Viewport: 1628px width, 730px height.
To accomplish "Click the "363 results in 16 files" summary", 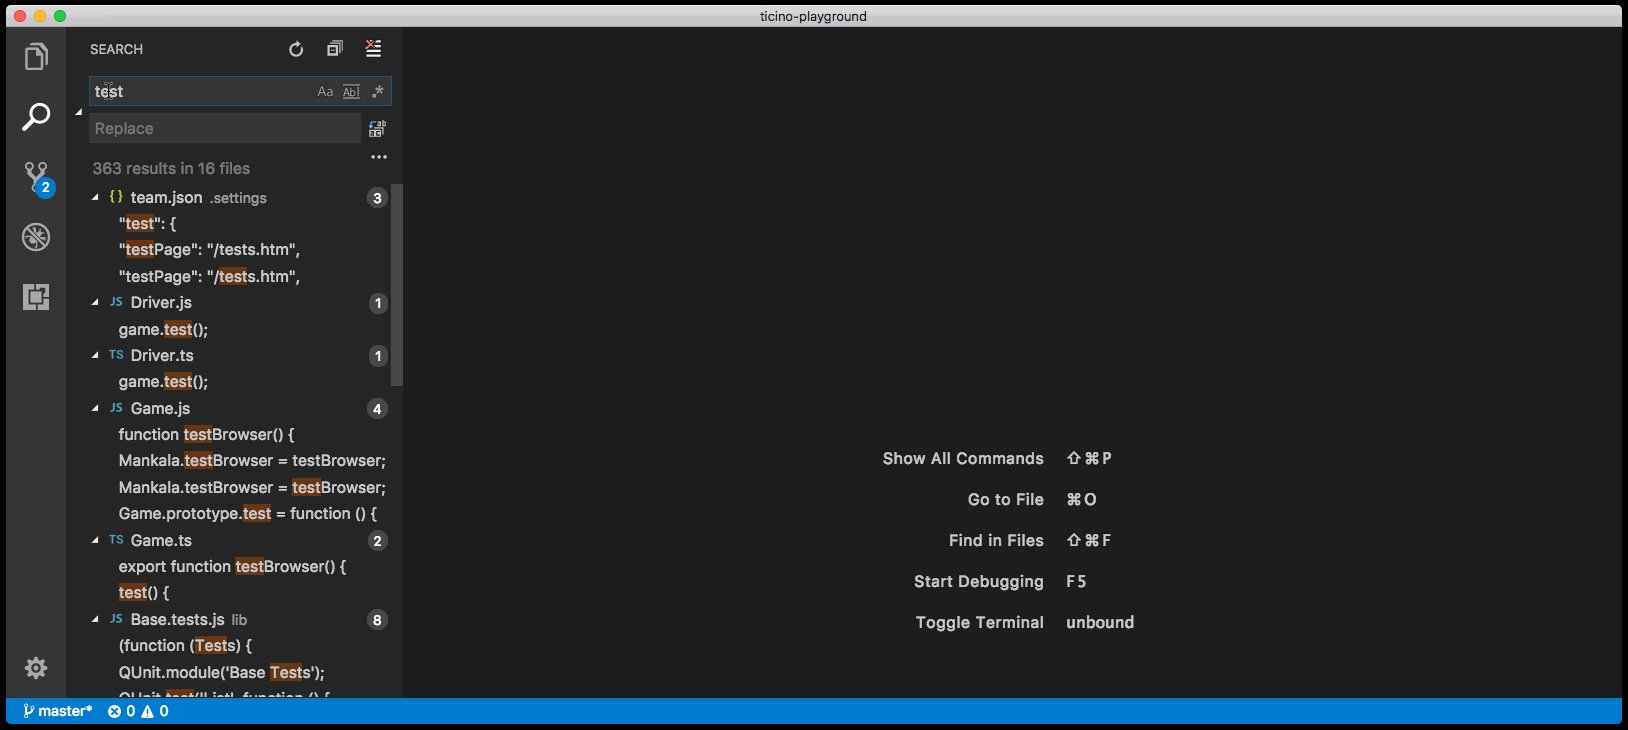I will [x=171, y=169].
